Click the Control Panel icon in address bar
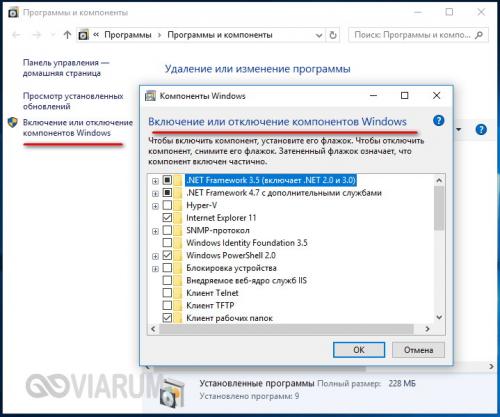 83,35
